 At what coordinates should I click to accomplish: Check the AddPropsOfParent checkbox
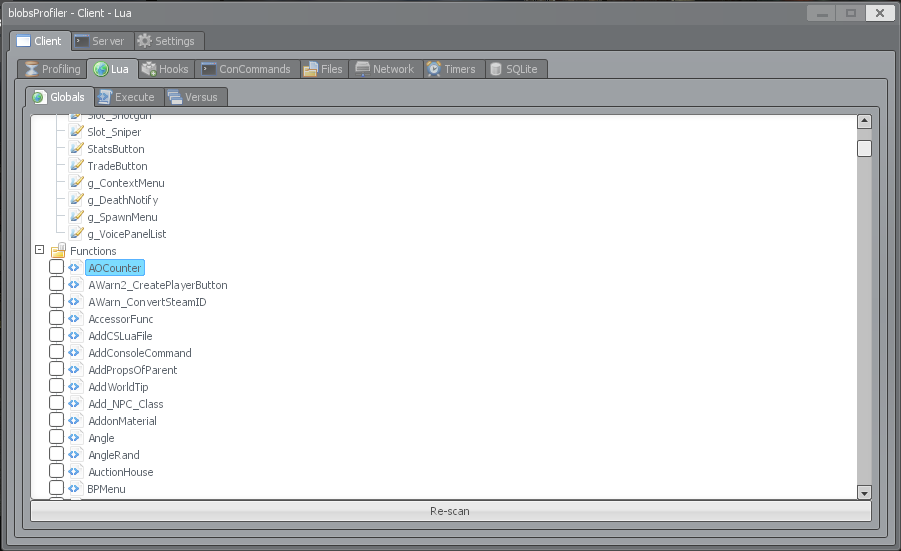[56, 368]
